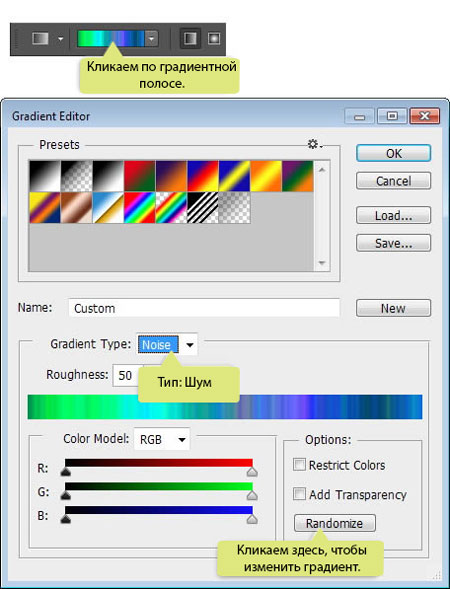The image size is (450, 589).
Task: Click the Save... button
Action: coord(393,243)
